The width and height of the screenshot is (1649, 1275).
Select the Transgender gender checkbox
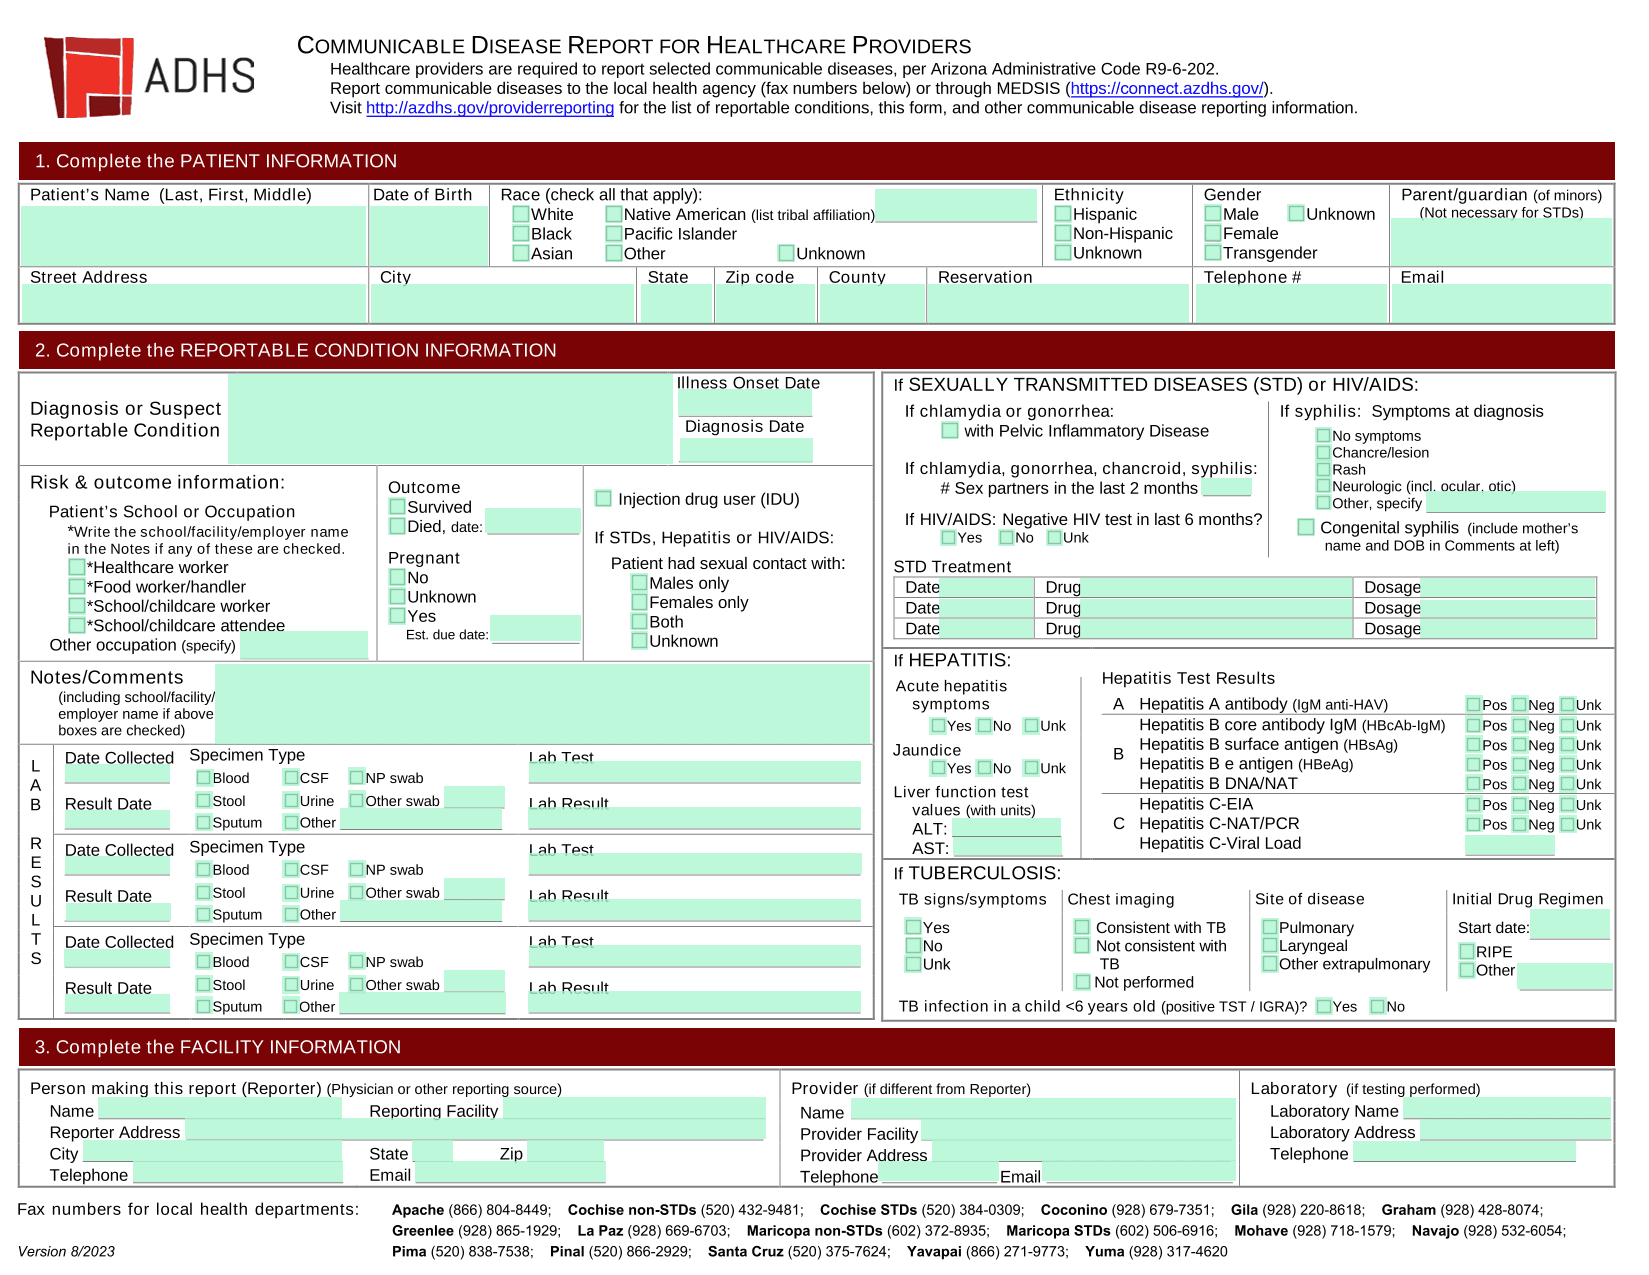(1213, 252)
